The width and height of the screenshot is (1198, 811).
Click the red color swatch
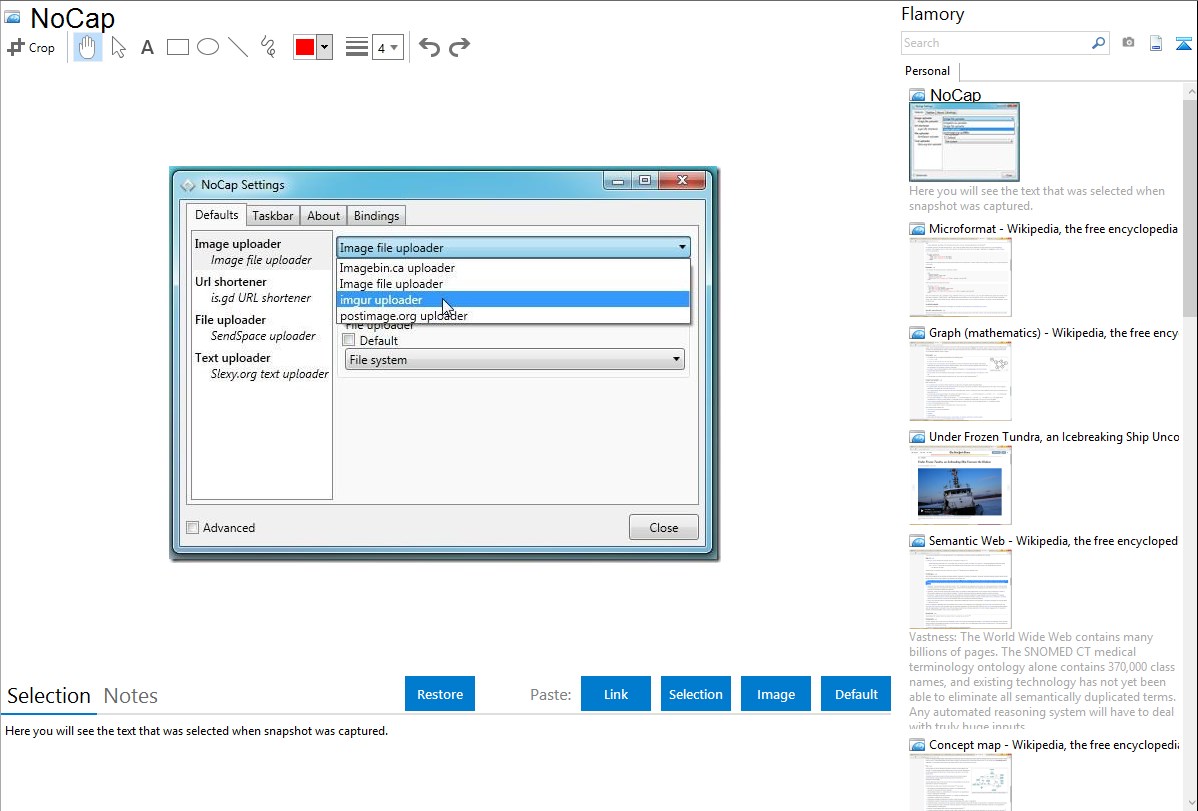coord(305,47)
